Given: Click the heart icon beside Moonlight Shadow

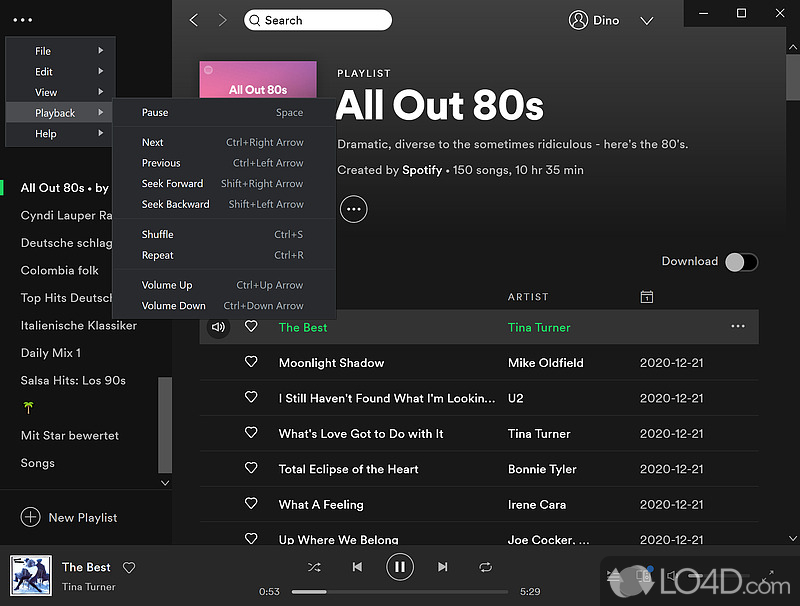Looking at the screenshot, I should click(251, 362).
